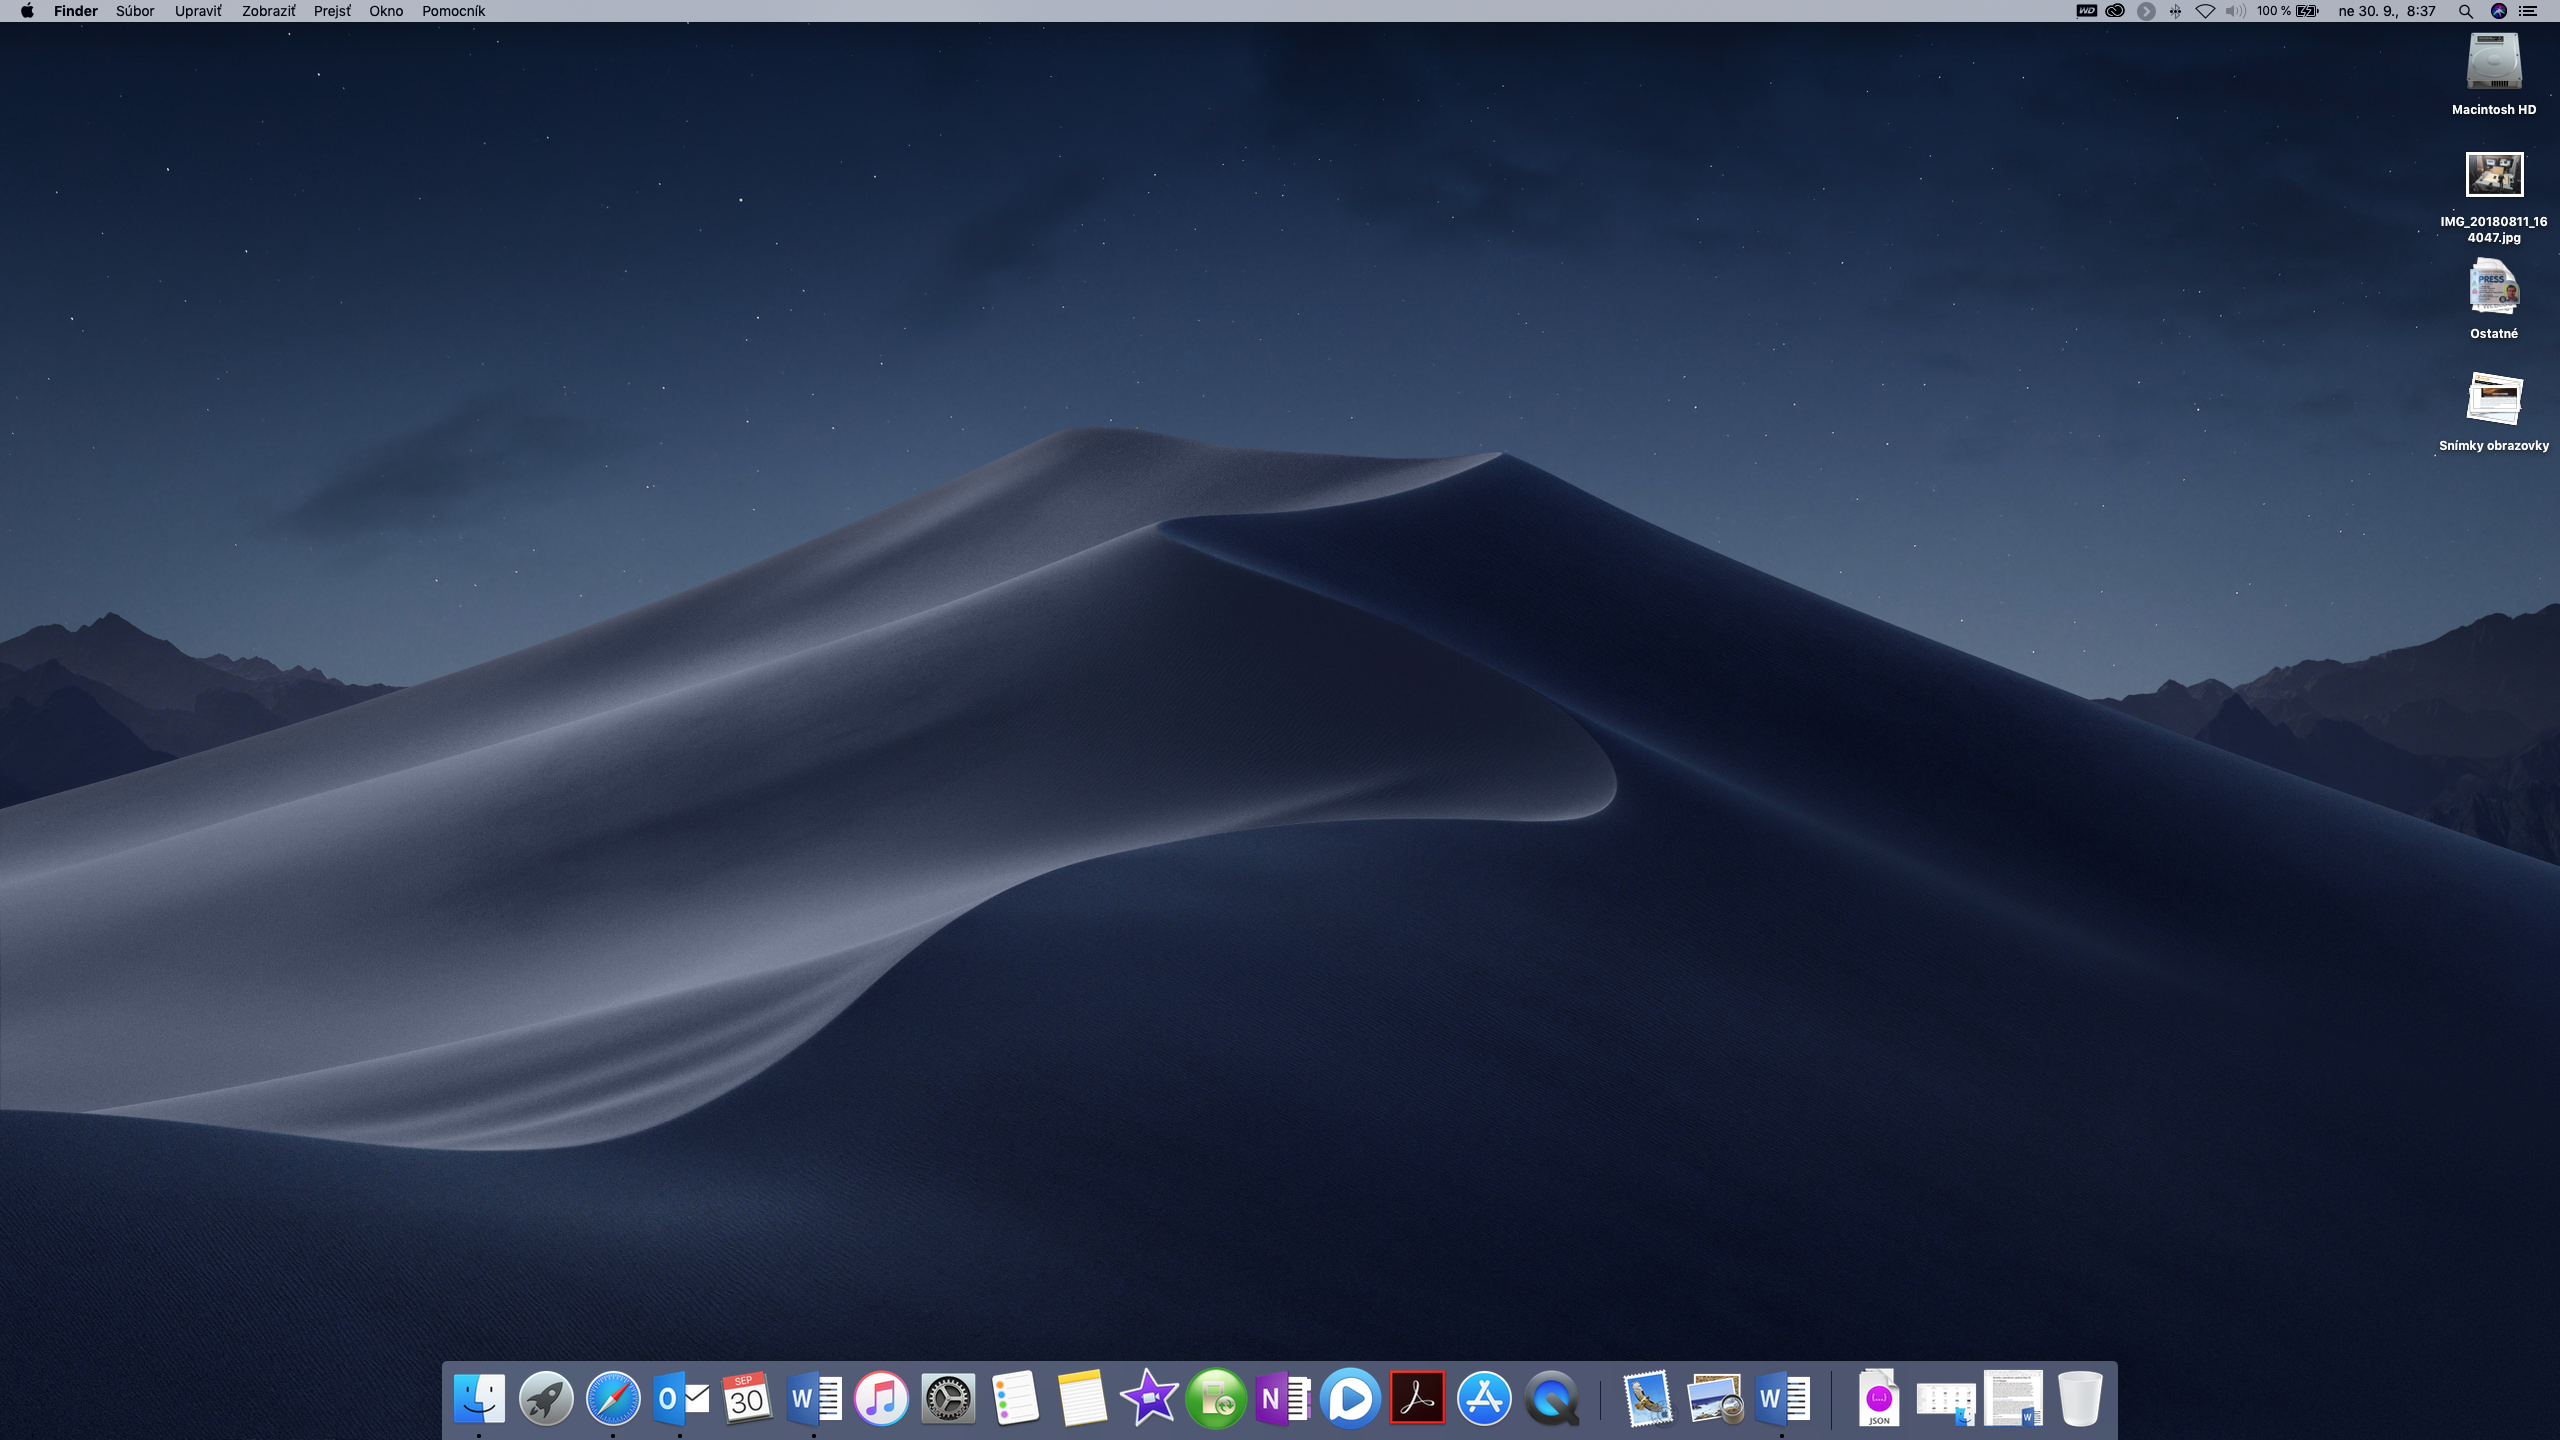Open Spotlight search magnifier
Image resolution: width=2560 pixels, height=1440 pixels.
2466,11
